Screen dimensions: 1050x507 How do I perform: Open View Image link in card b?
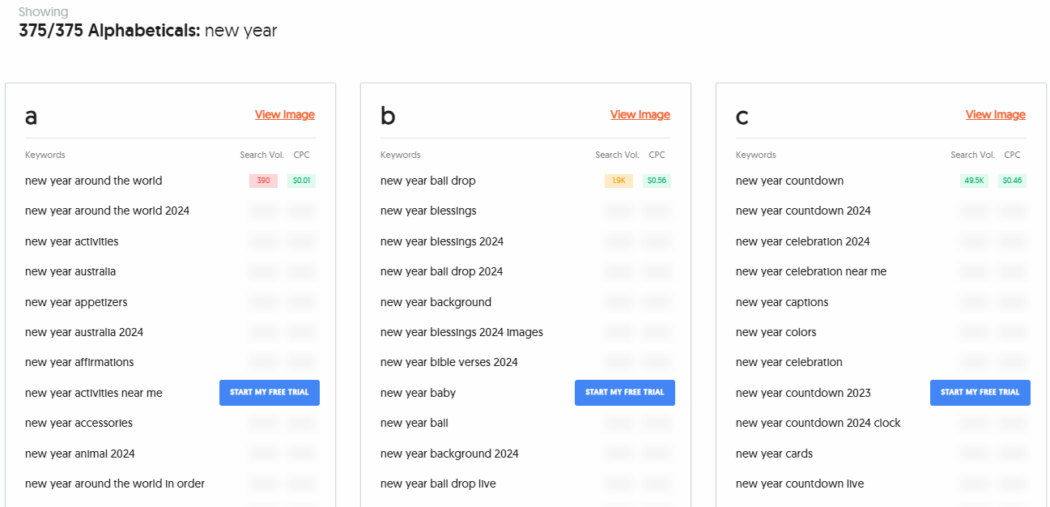pyautogui.click(x=640, y=115)
